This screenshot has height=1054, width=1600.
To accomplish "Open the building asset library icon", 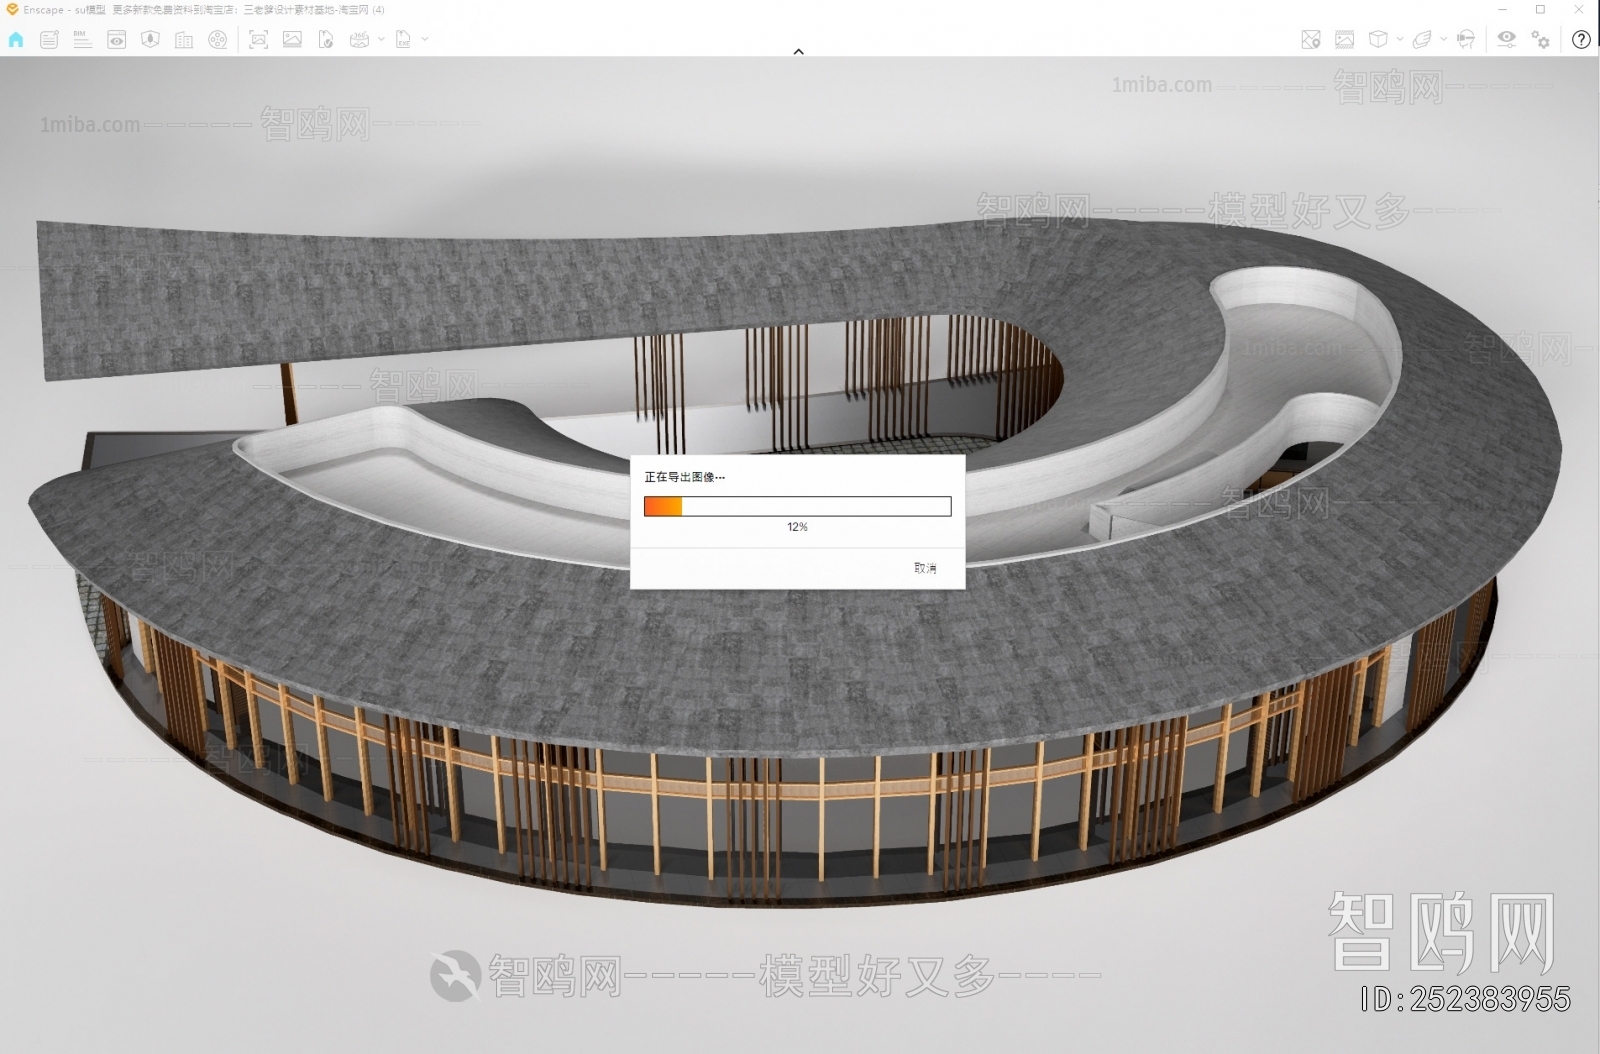I will [x=184, y=40].
